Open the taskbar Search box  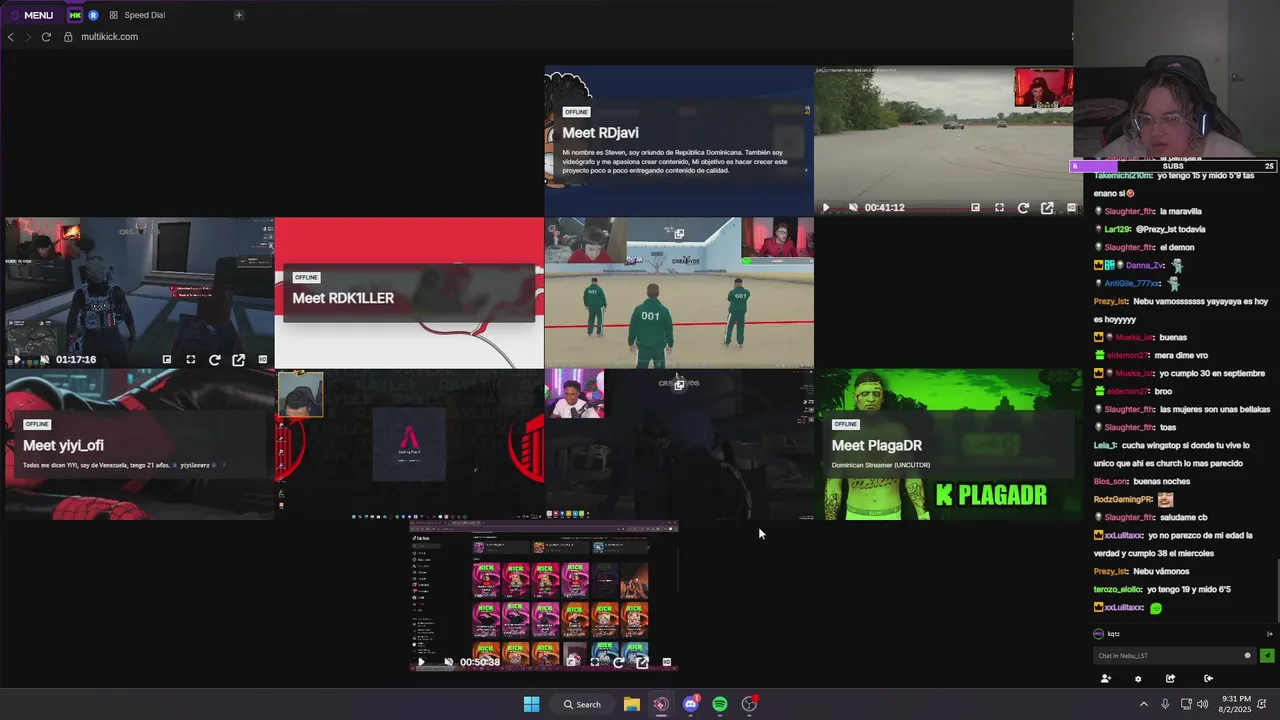pyautogui.click(x=582, y=704)
